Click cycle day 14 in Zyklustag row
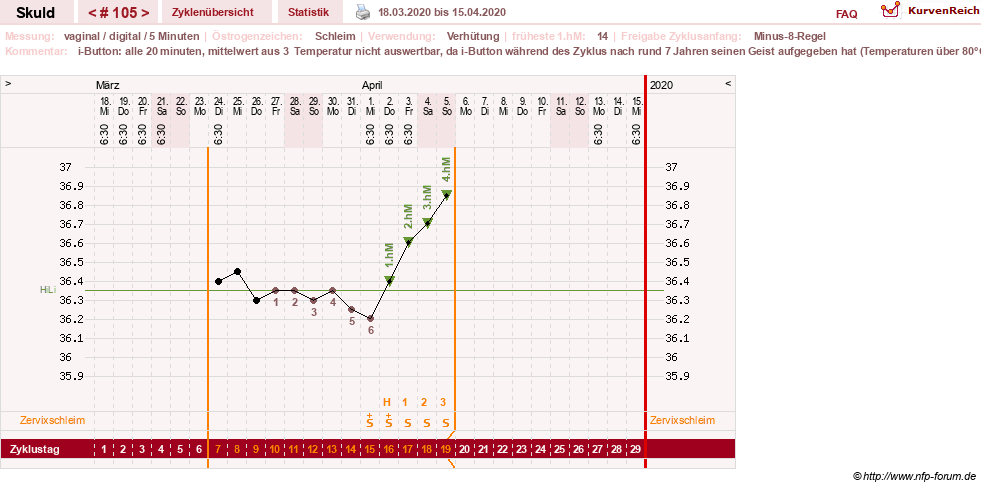981x488 pixels. 352,449
